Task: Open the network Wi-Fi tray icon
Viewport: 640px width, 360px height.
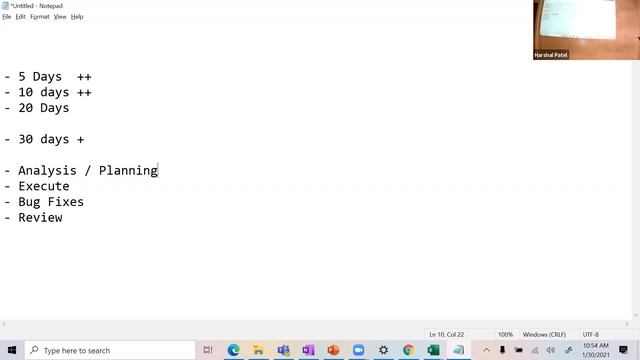Action: pos(535,350)
